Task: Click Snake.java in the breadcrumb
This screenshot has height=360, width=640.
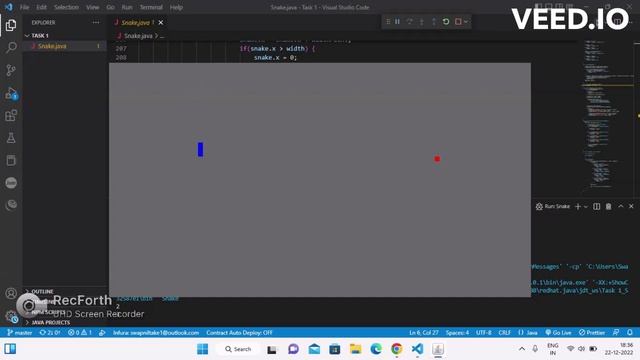Action: point(138,36)
